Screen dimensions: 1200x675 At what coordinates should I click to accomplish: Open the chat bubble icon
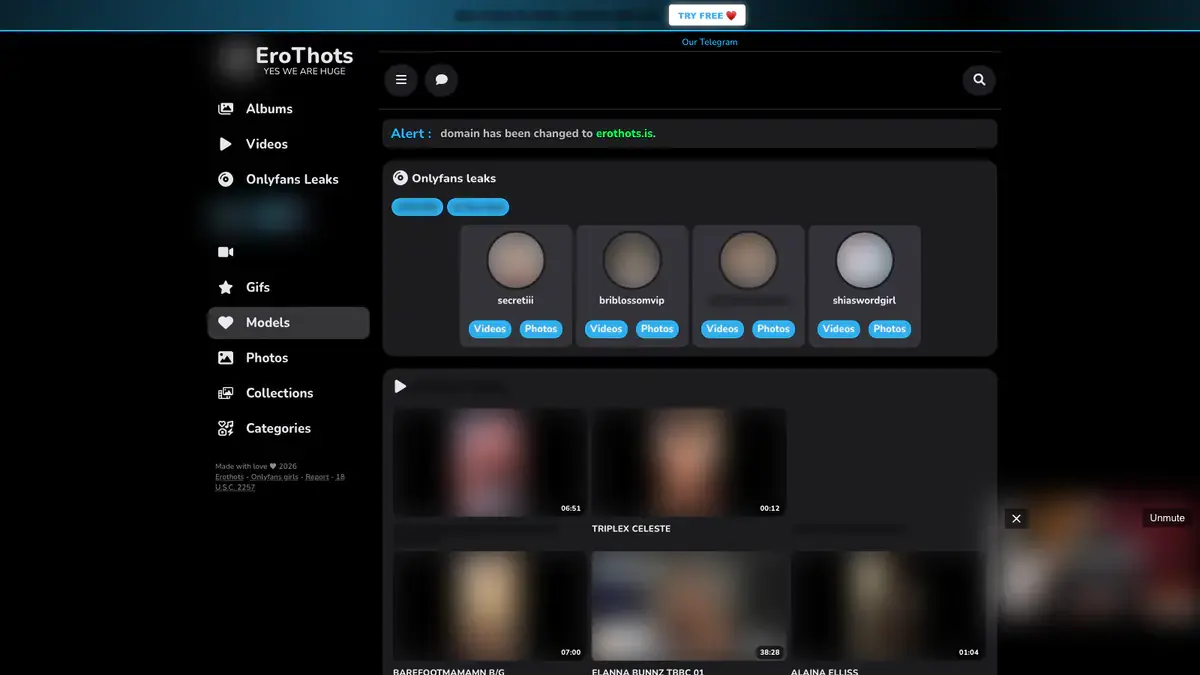[441, 80]
